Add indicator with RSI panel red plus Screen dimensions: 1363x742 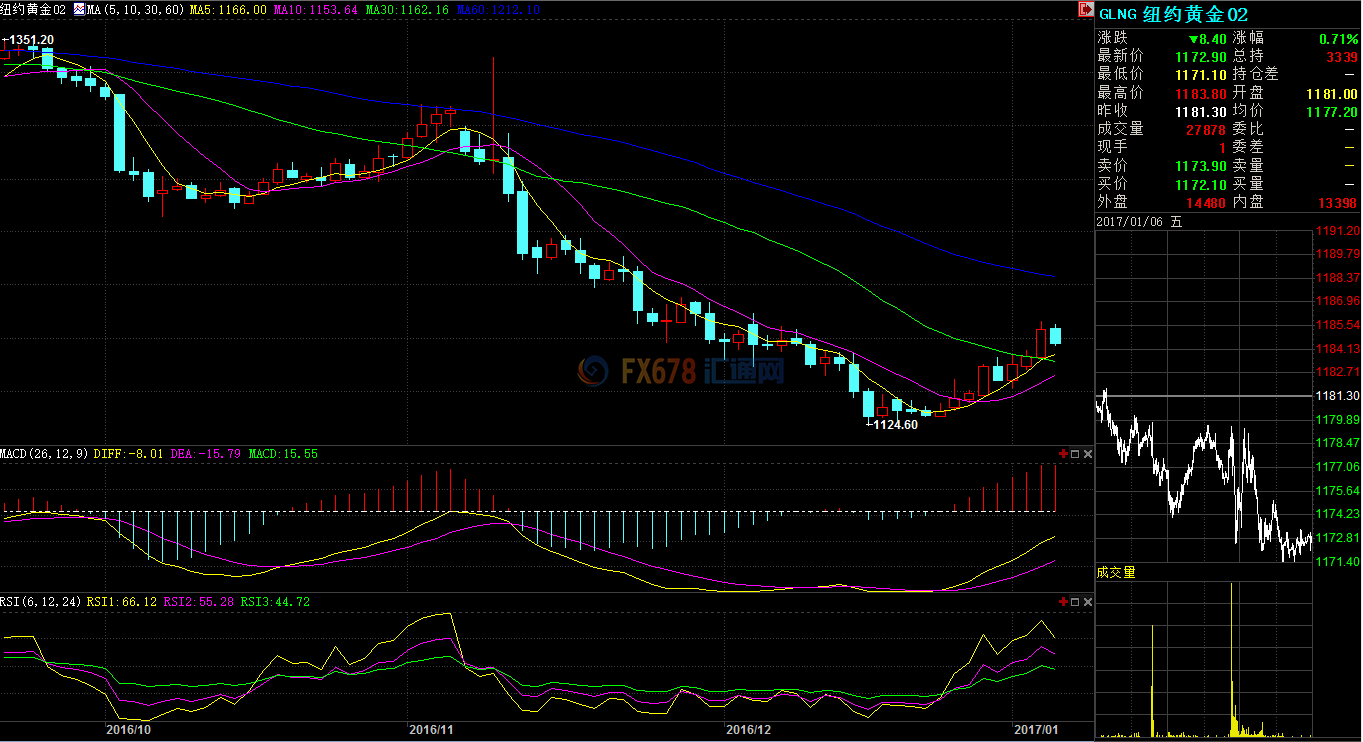[x=1062, y=601]
